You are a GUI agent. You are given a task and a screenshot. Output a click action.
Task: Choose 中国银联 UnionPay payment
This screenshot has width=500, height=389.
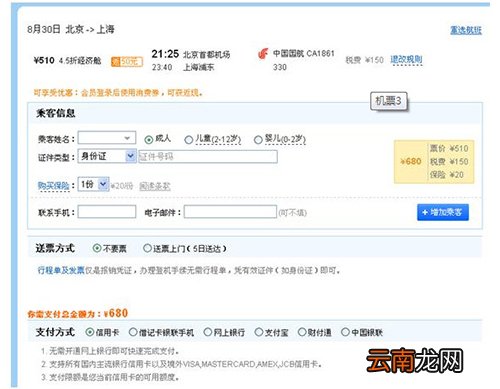tap(345, 332)
